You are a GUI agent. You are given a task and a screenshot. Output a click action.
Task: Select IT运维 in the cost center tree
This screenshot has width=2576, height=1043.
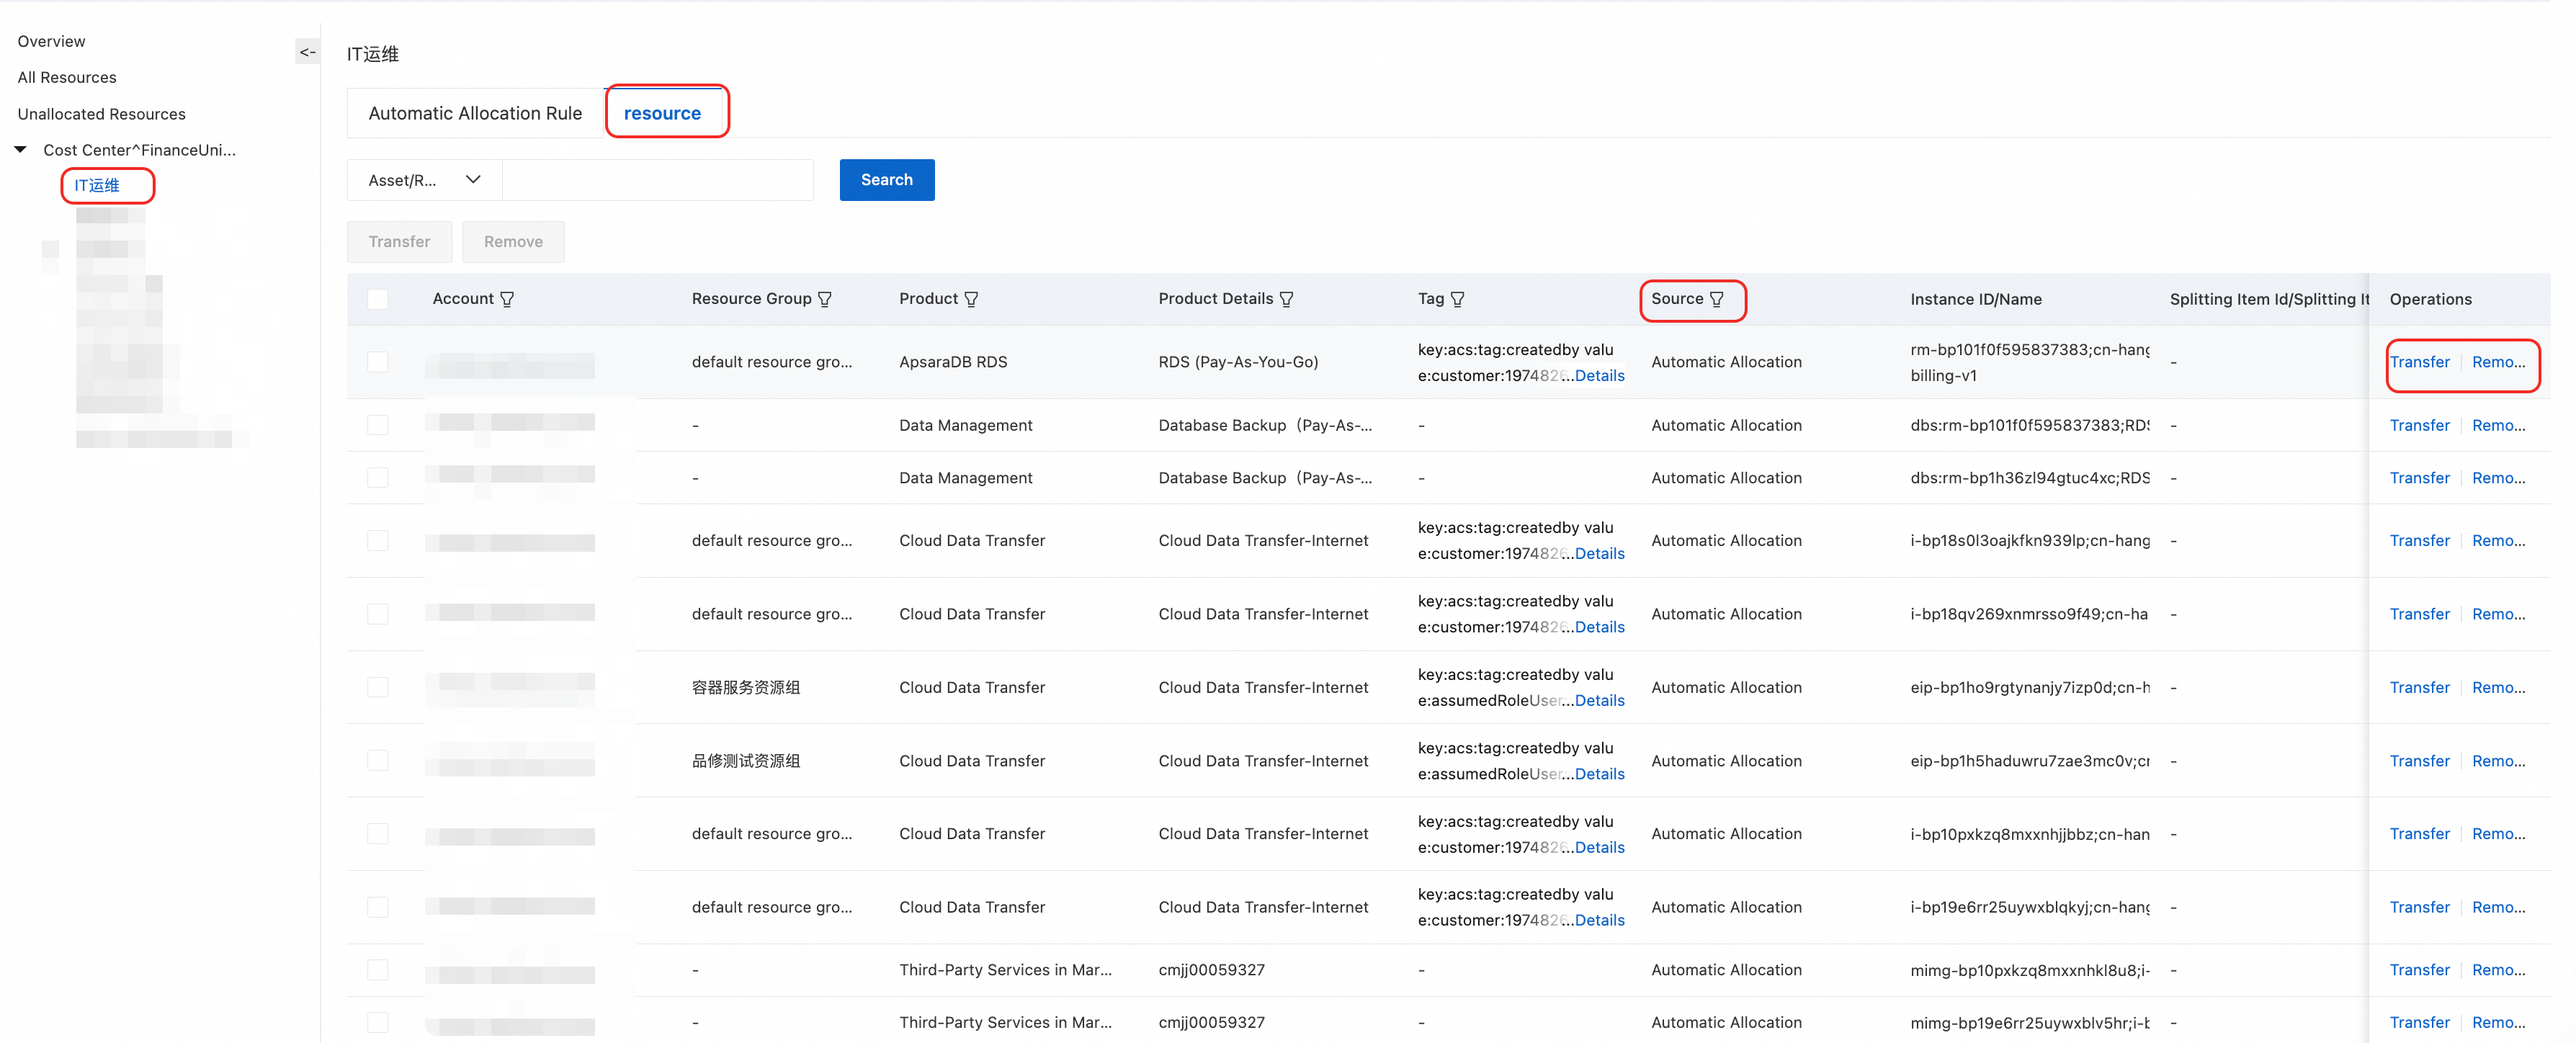pos(97,185)
